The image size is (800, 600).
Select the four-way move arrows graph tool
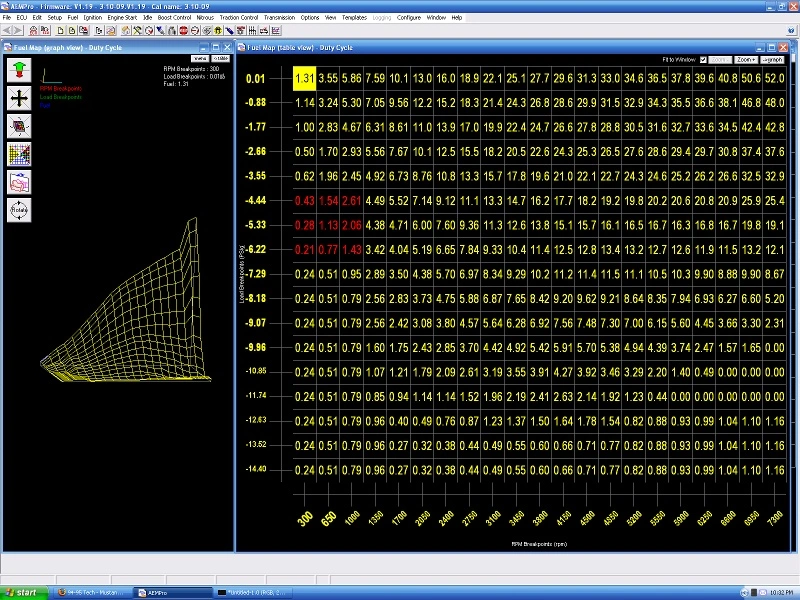[19, 98]
